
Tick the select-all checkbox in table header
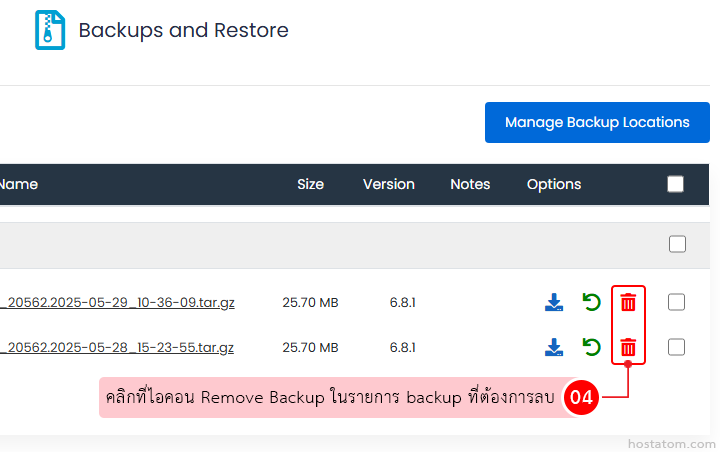(676, 184)
